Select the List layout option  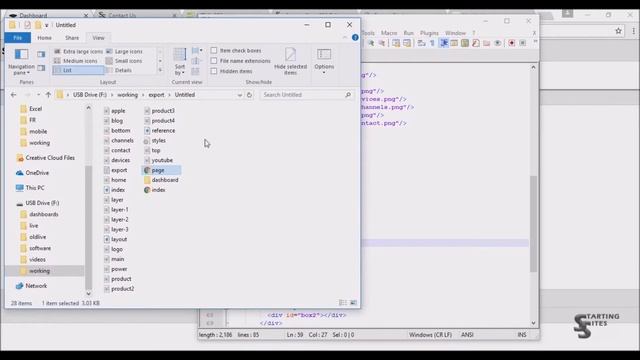coord(78,70)
